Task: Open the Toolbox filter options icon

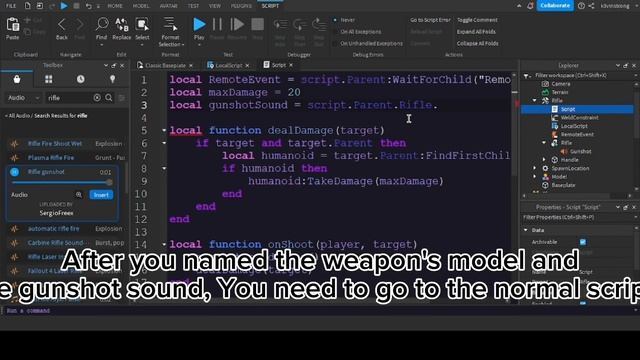Action: pos(122,98)
